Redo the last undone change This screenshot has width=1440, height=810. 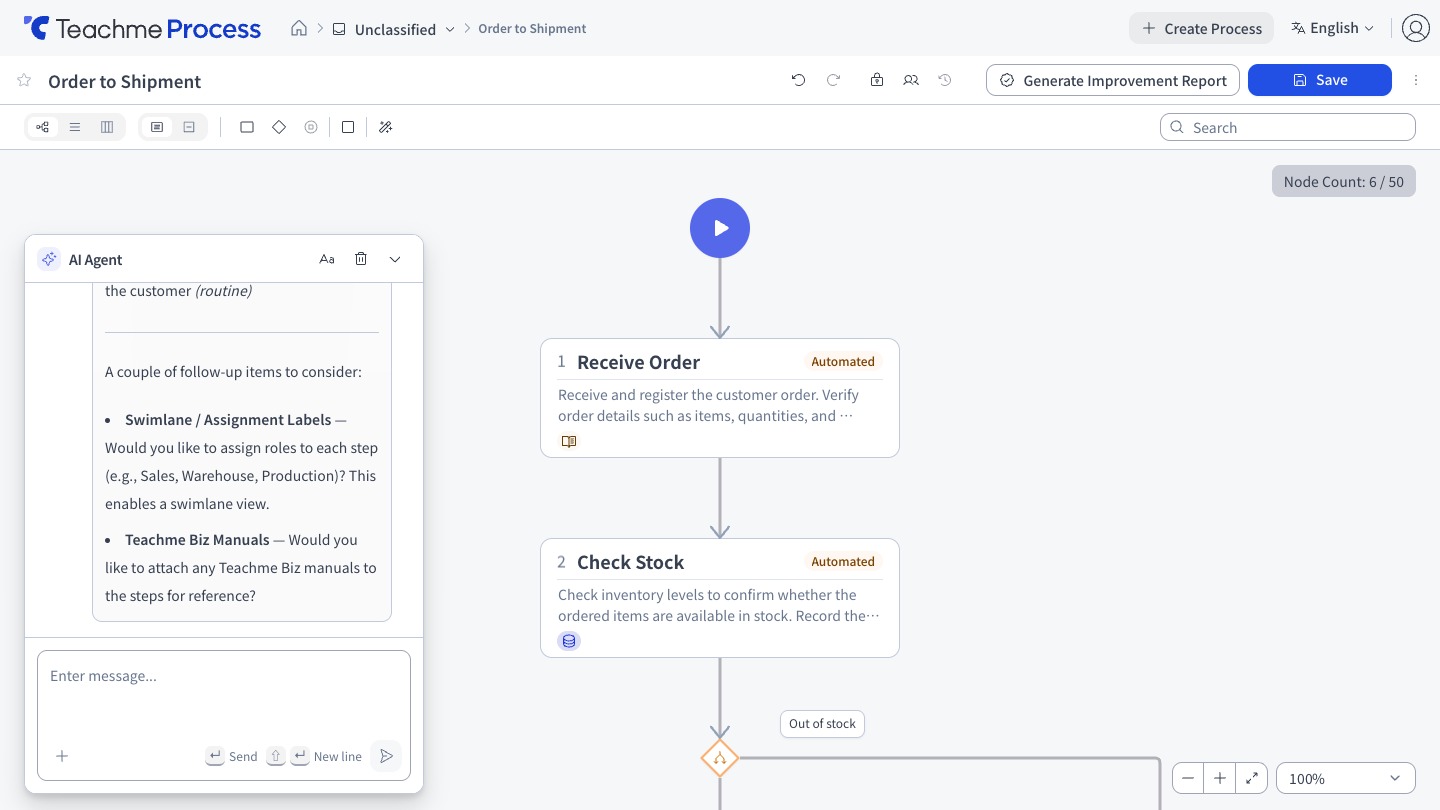833,80
